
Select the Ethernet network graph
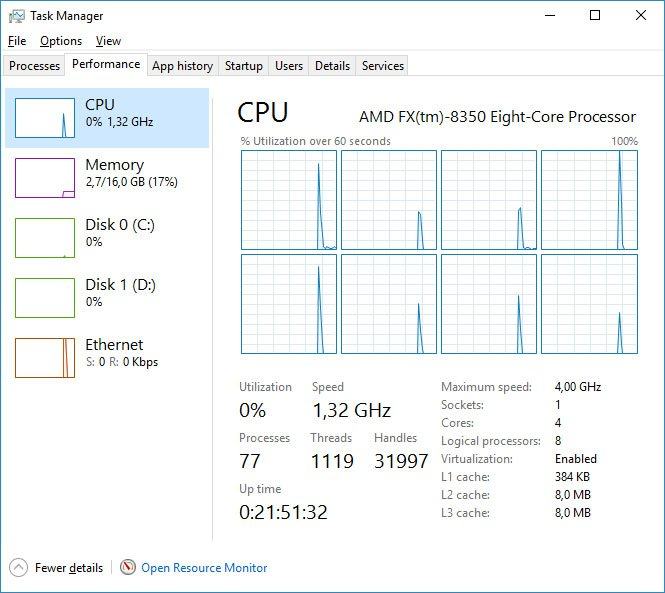pos(45,358)
